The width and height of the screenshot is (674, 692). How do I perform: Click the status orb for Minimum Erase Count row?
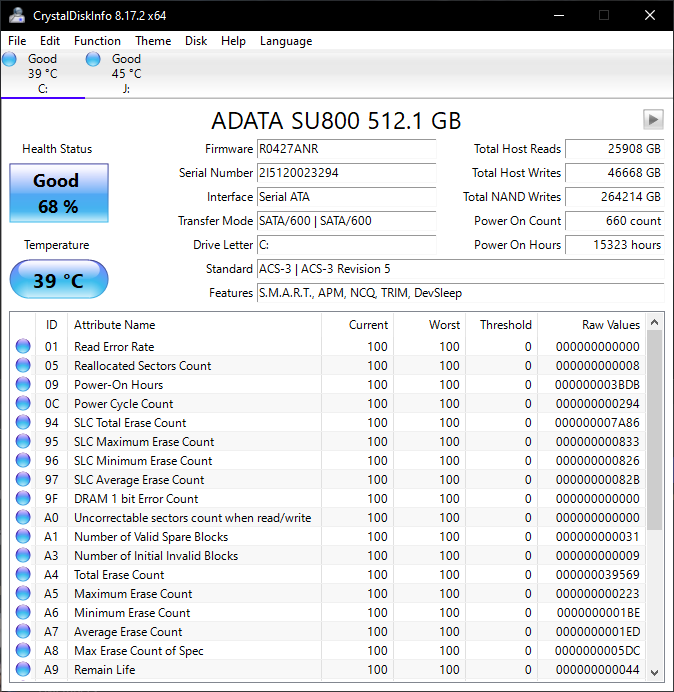[x=23, y=612]
